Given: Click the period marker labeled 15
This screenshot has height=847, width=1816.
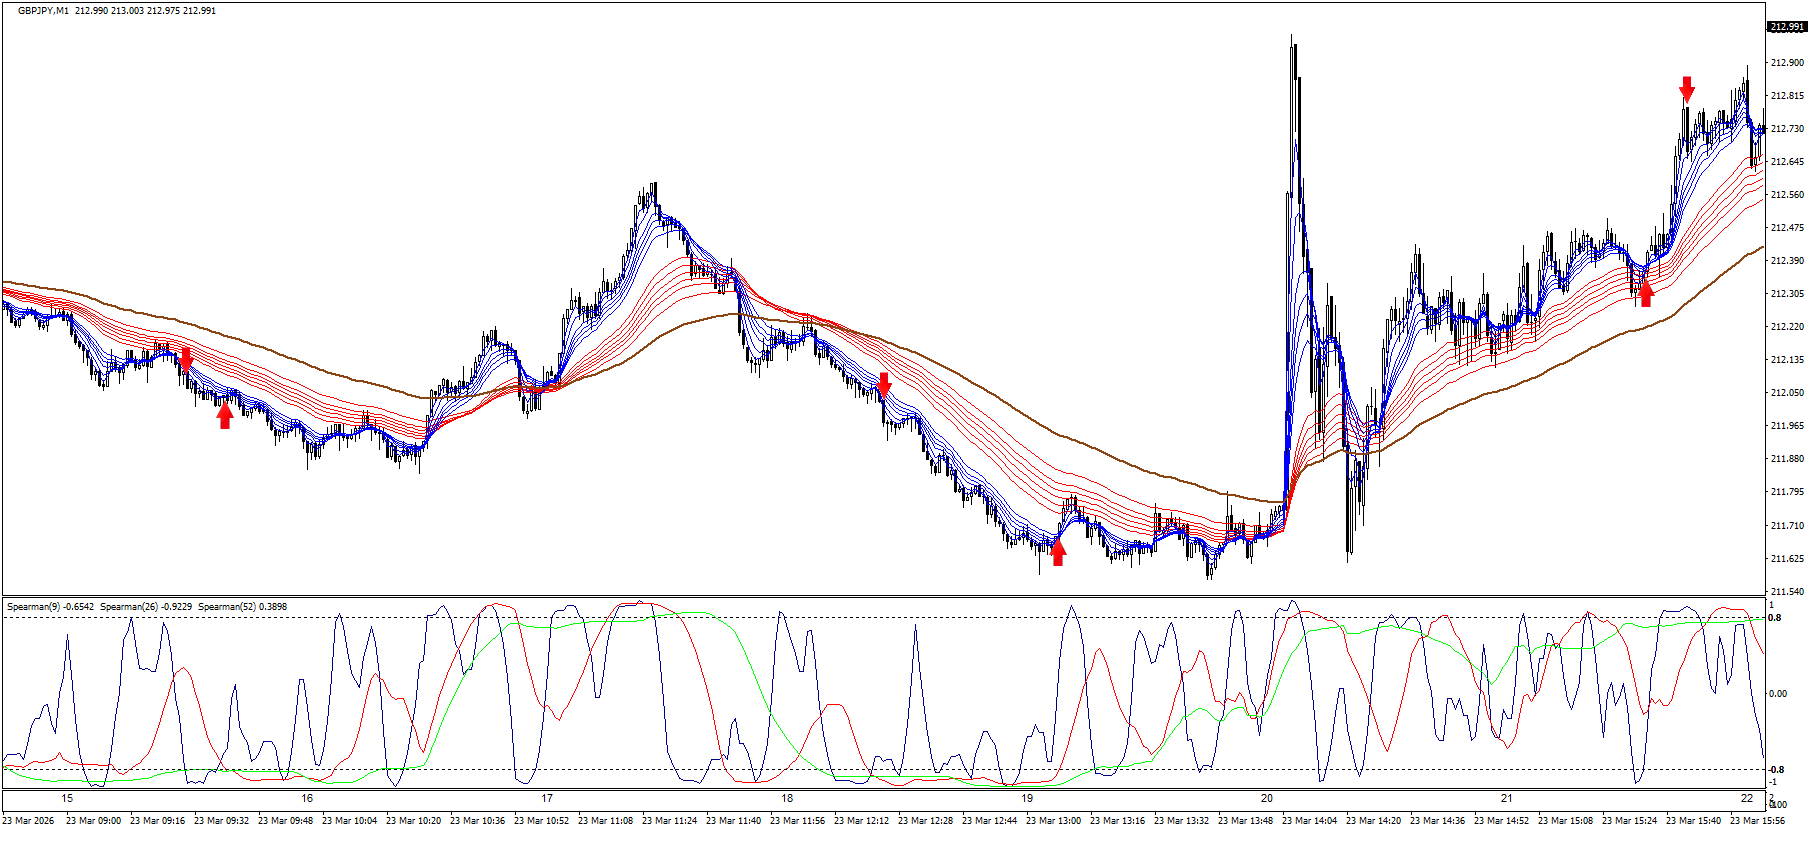Looking at the screenshot, I should [67, 798].
